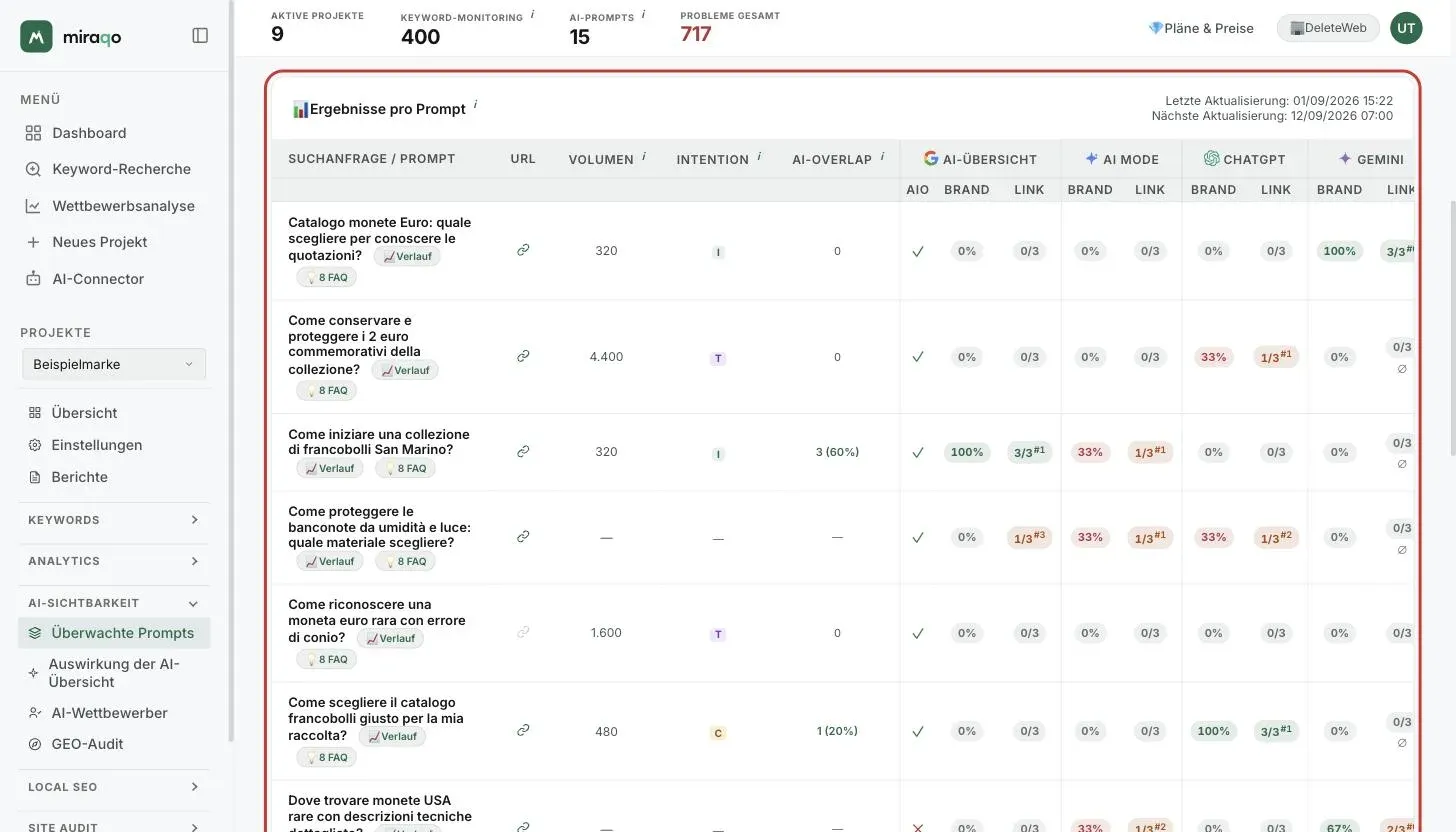Viewport: 1456px width, 832px height.
Task: Click the Volumen column info icon
Action: point(643,156)
